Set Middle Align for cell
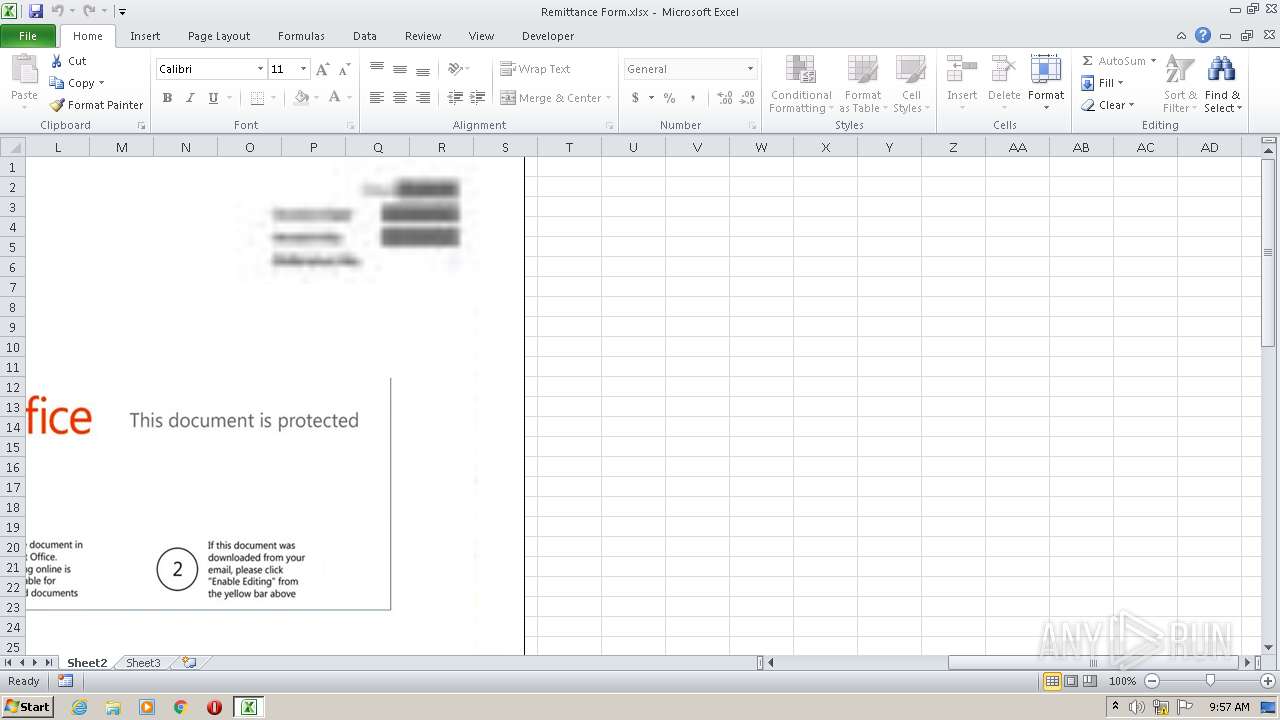Viewport: 1280px width, 720px height. (400, 69)
